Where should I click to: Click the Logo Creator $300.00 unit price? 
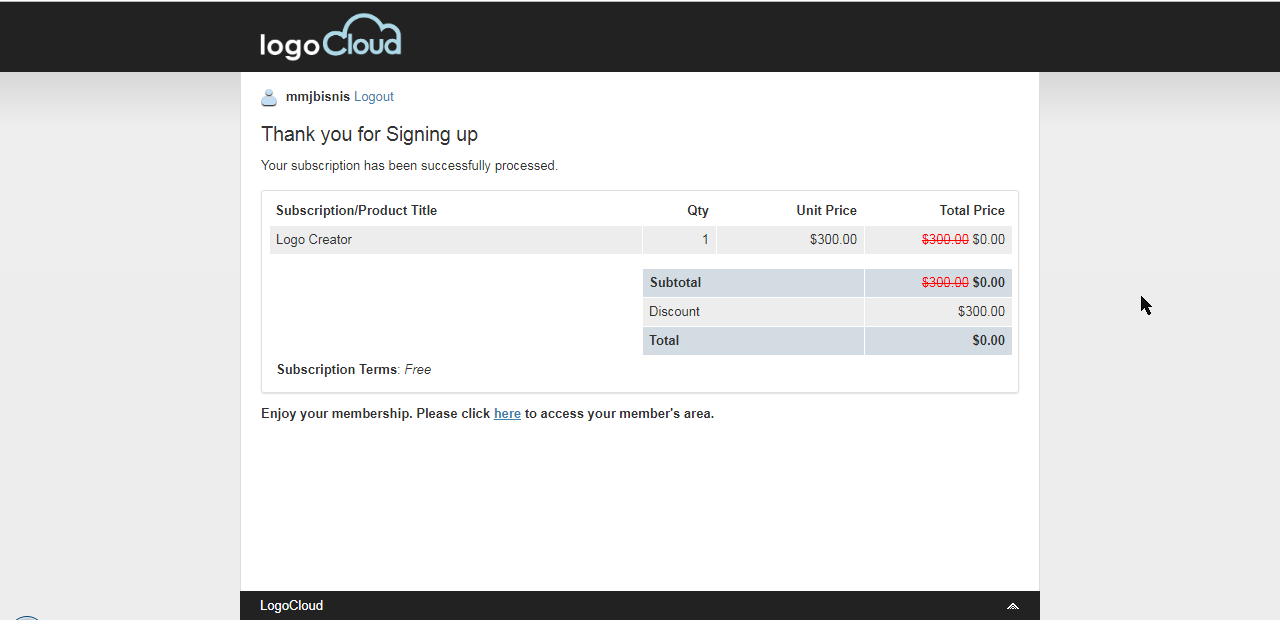click(x=833, y=240)
